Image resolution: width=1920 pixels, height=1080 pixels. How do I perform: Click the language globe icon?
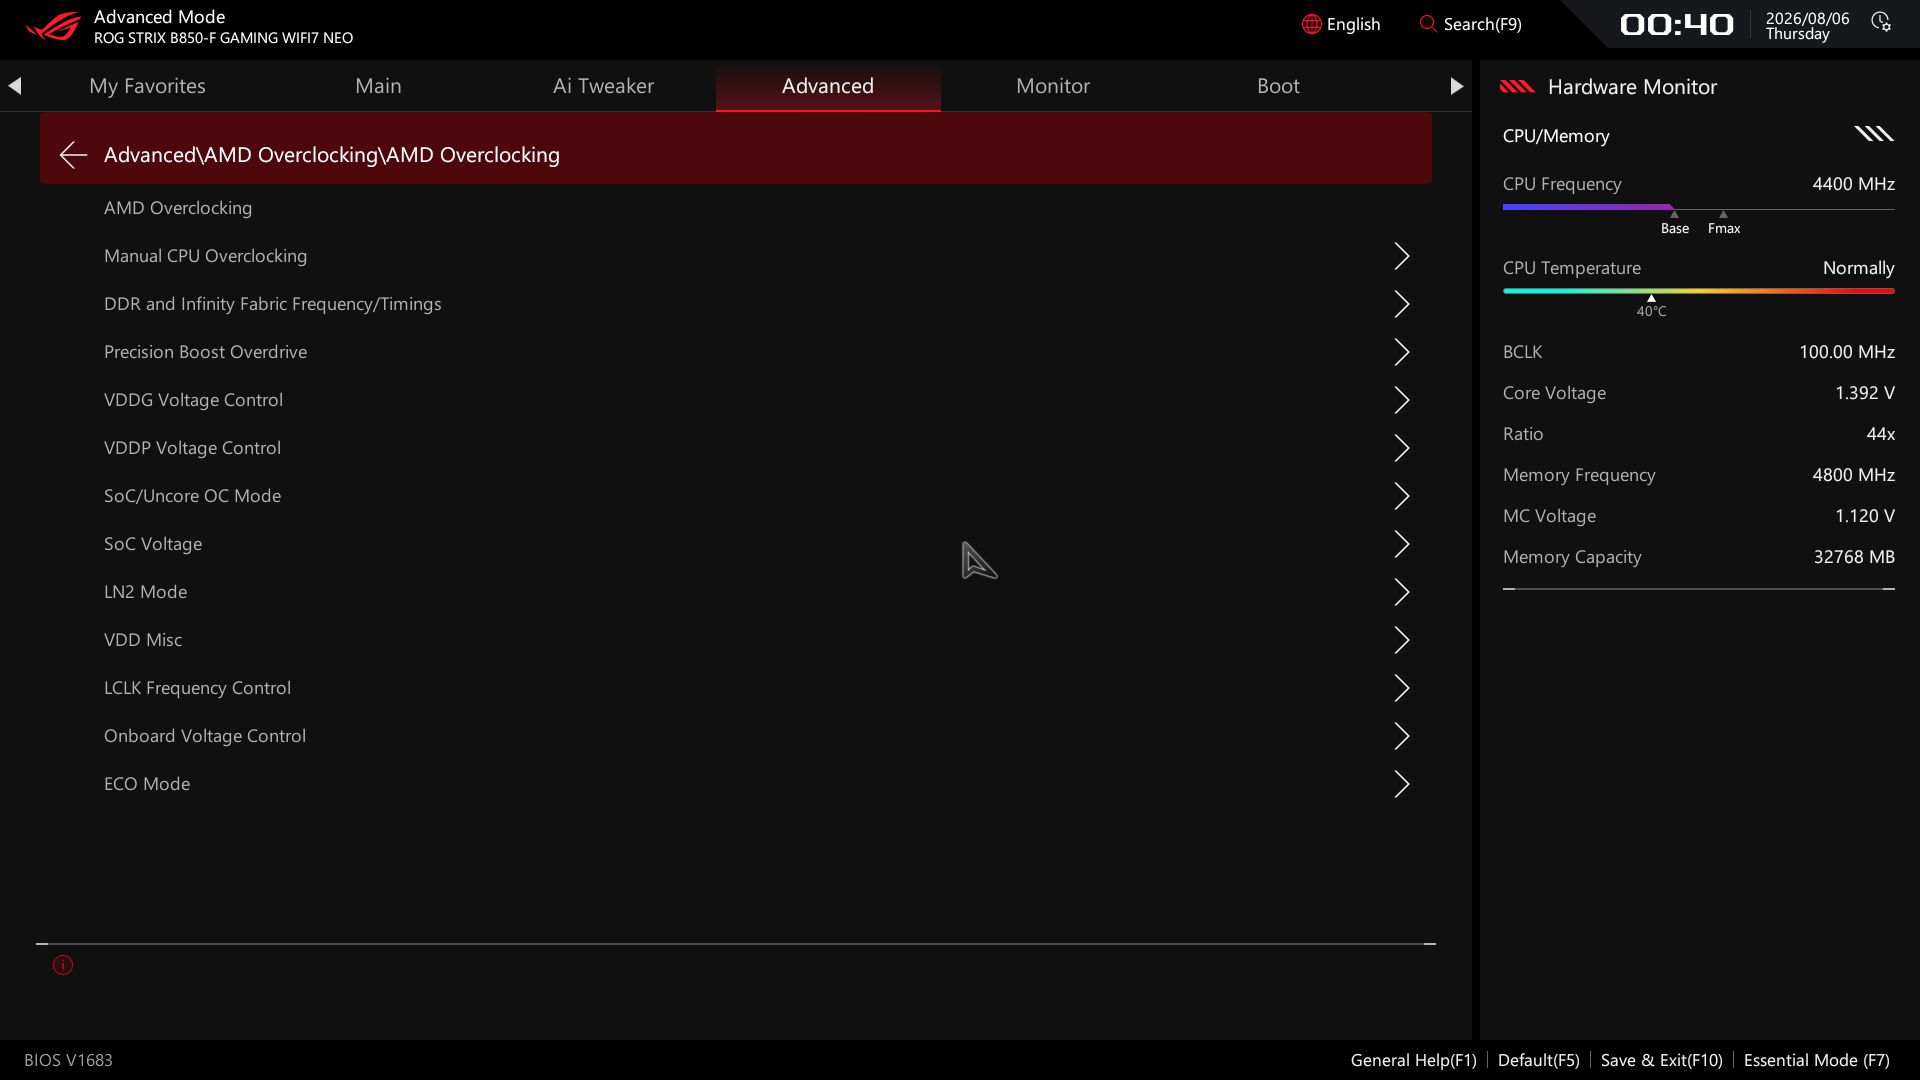[x=1311, y=24]
